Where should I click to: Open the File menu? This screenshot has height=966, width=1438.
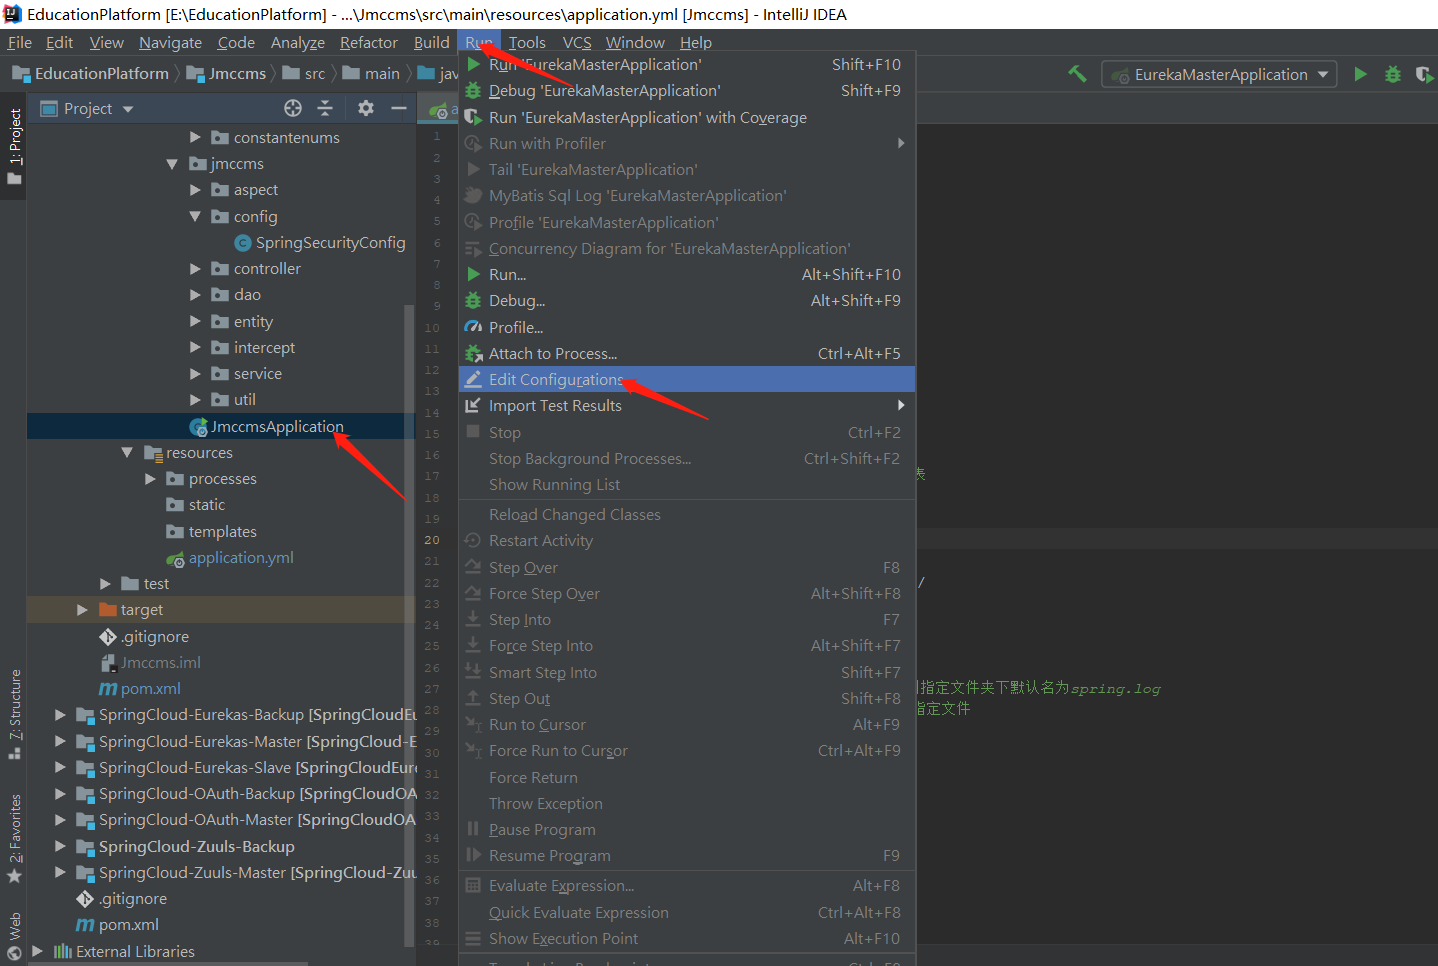20,42
